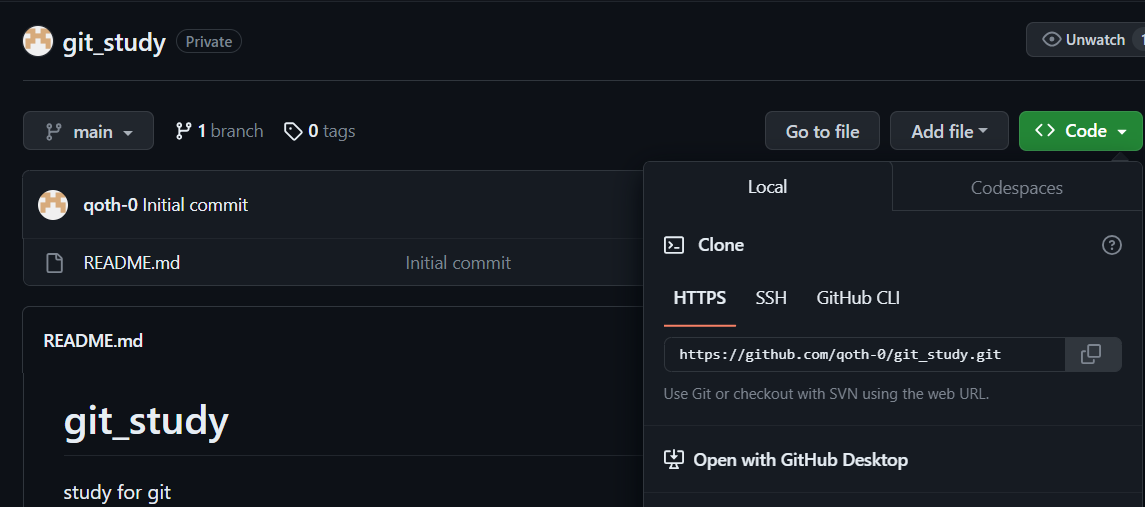Open the git_study repository title link
Screen dimensions: 1145x507
114,42
